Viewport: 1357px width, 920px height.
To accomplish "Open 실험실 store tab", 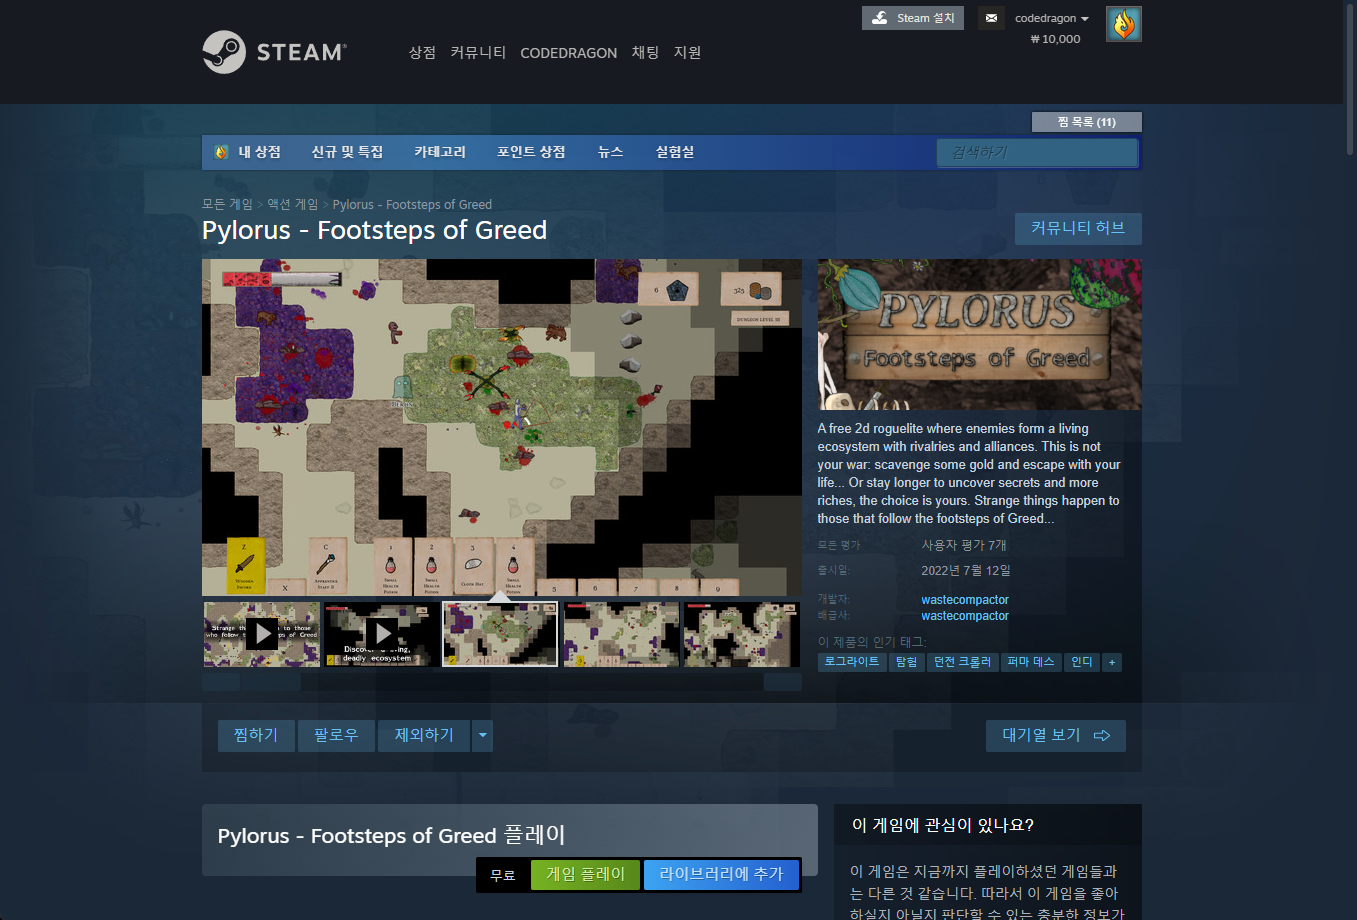I will [675, 152].
